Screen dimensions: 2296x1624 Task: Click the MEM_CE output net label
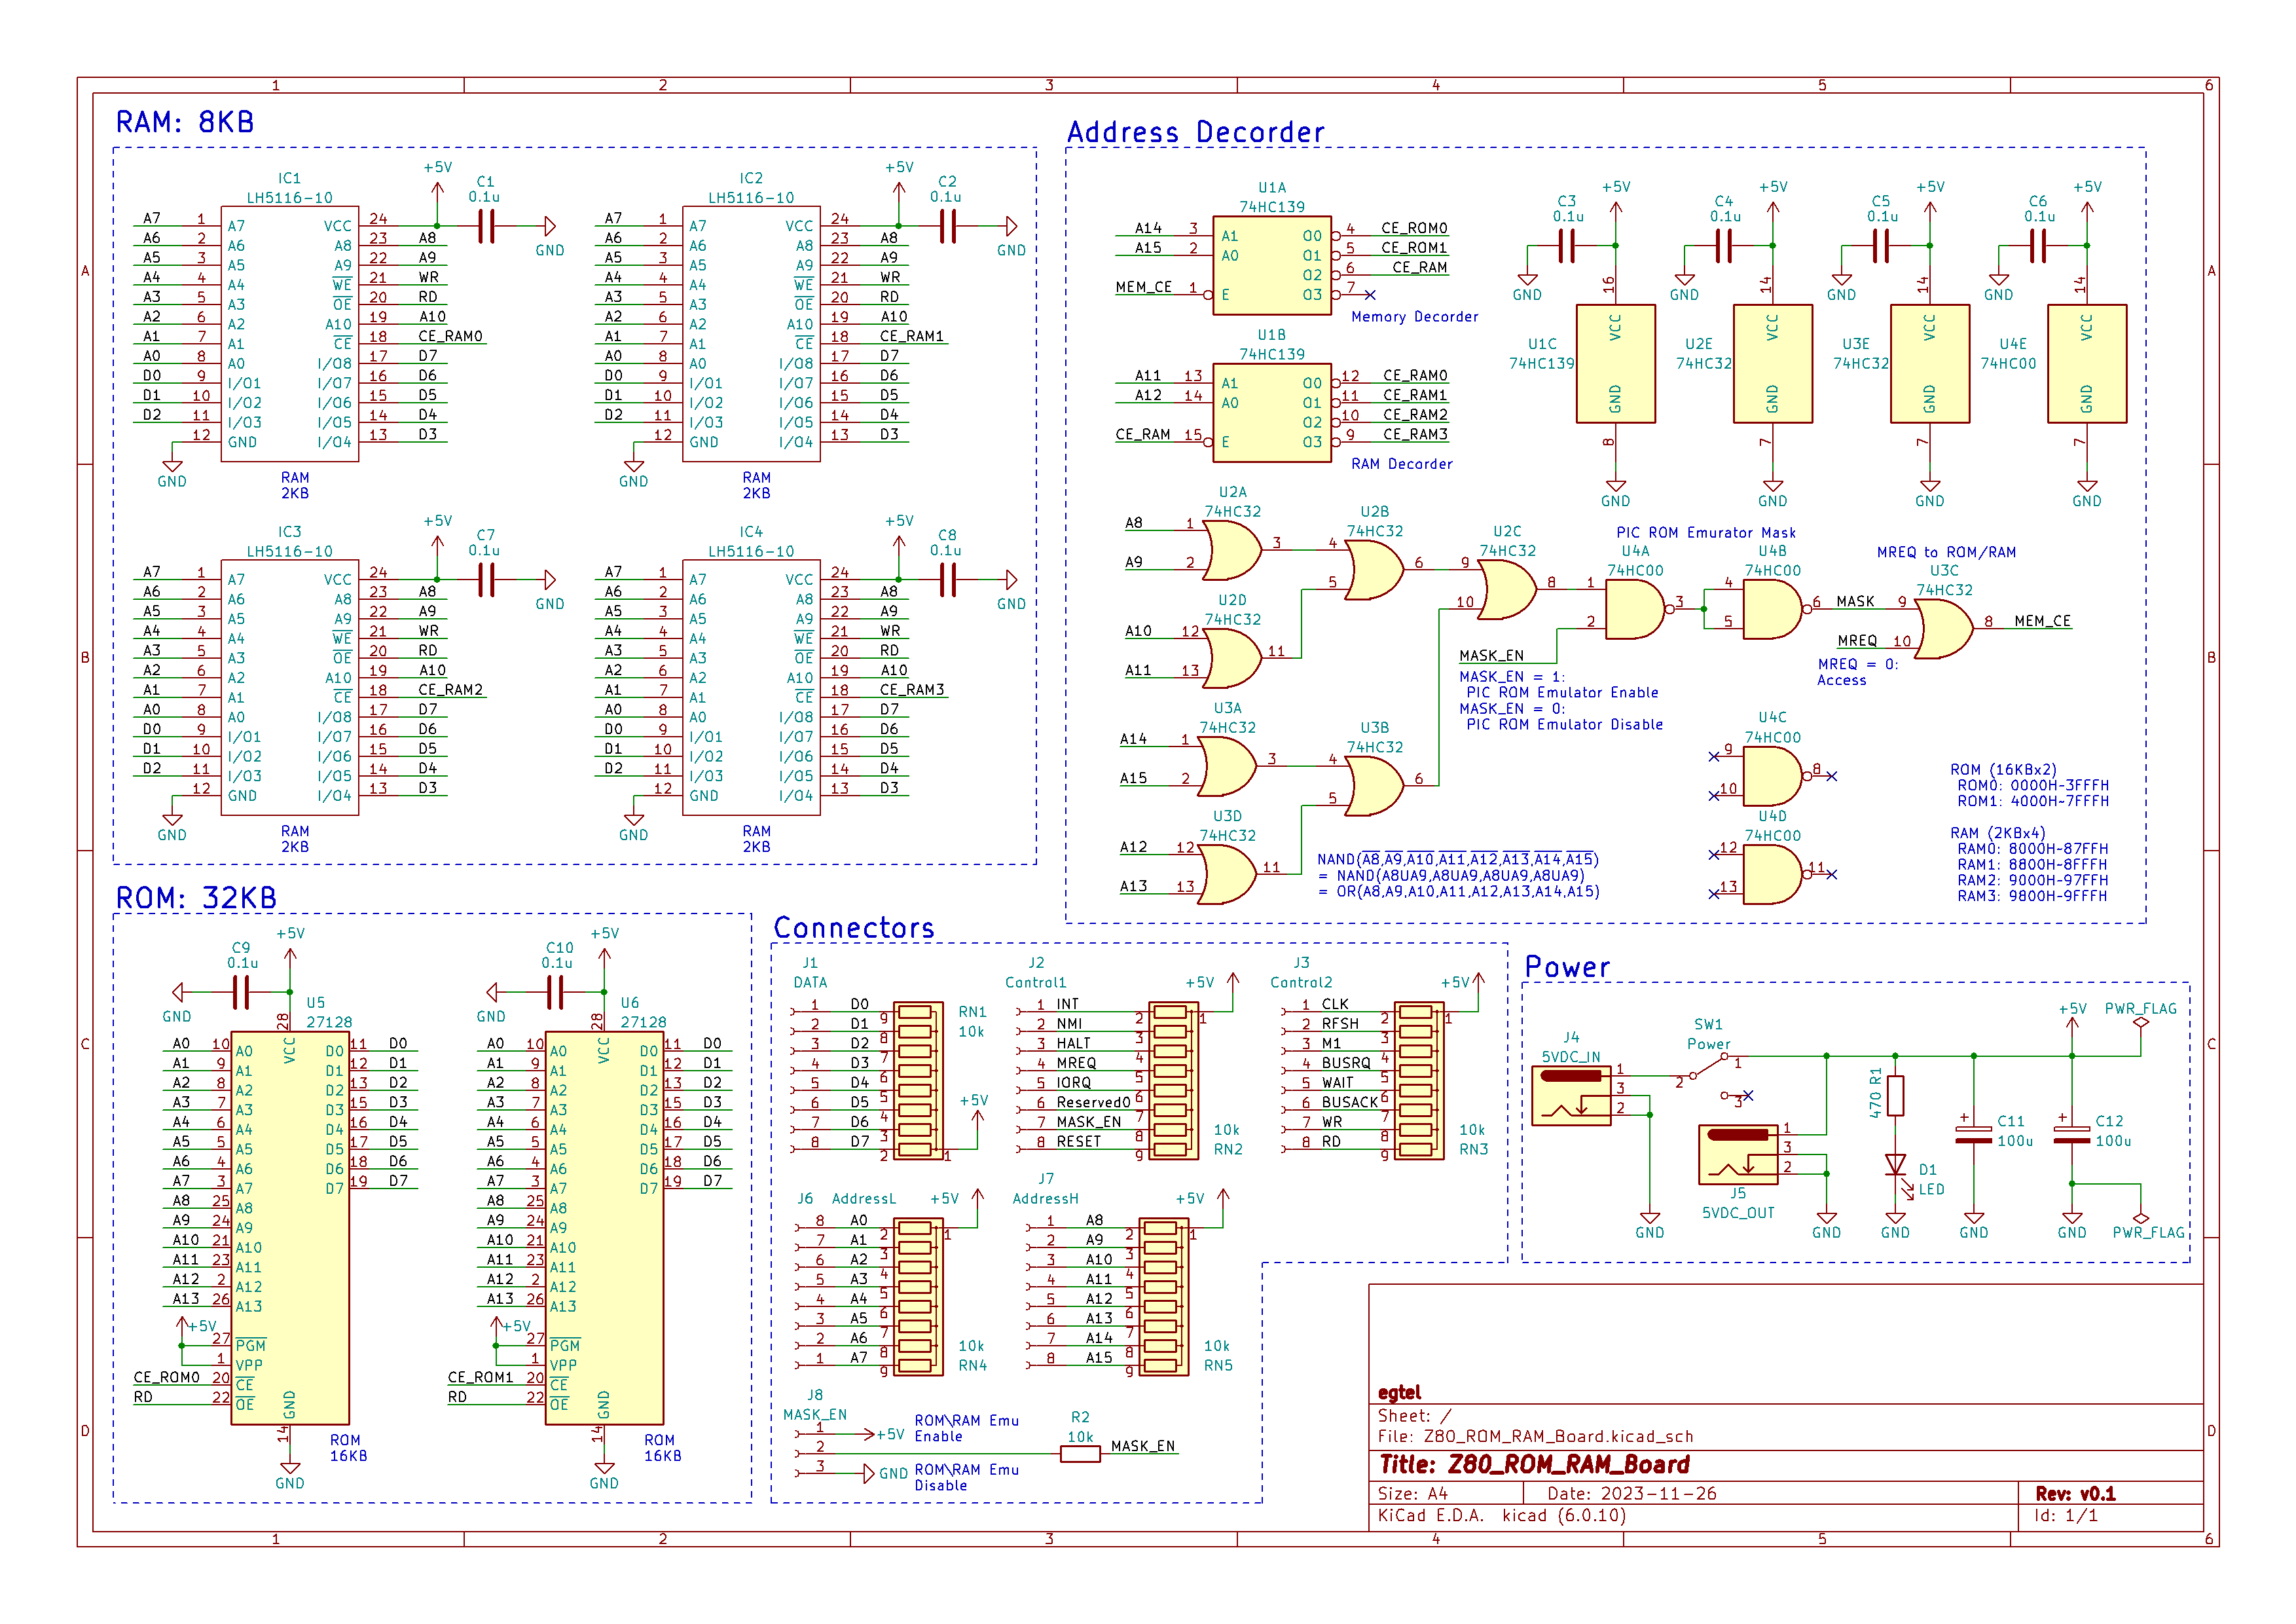[2042, 622]
